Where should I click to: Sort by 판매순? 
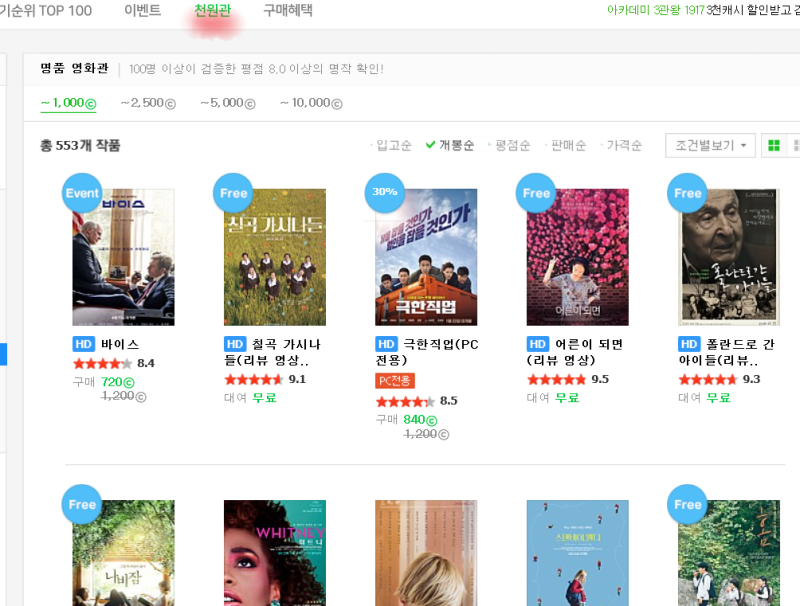click(x=566, y=145)
